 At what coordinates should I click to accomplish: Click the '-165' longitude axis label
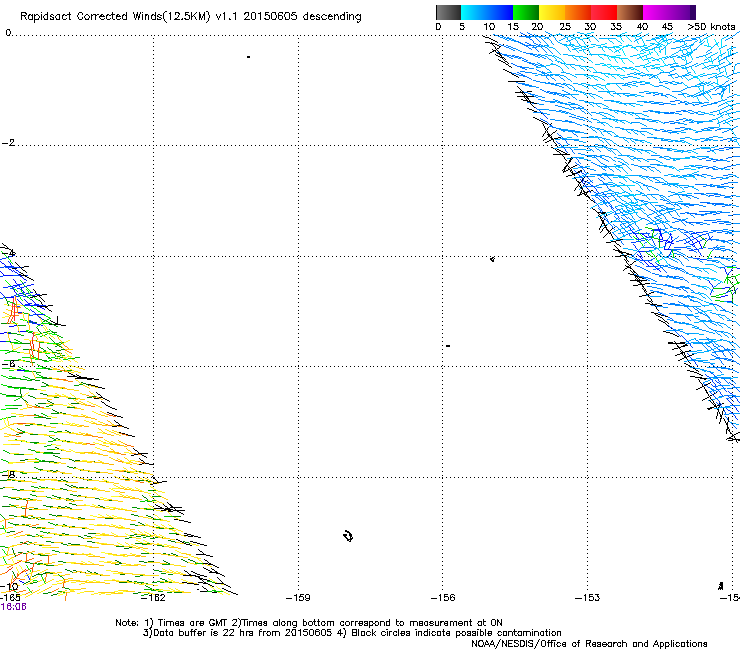10,598
